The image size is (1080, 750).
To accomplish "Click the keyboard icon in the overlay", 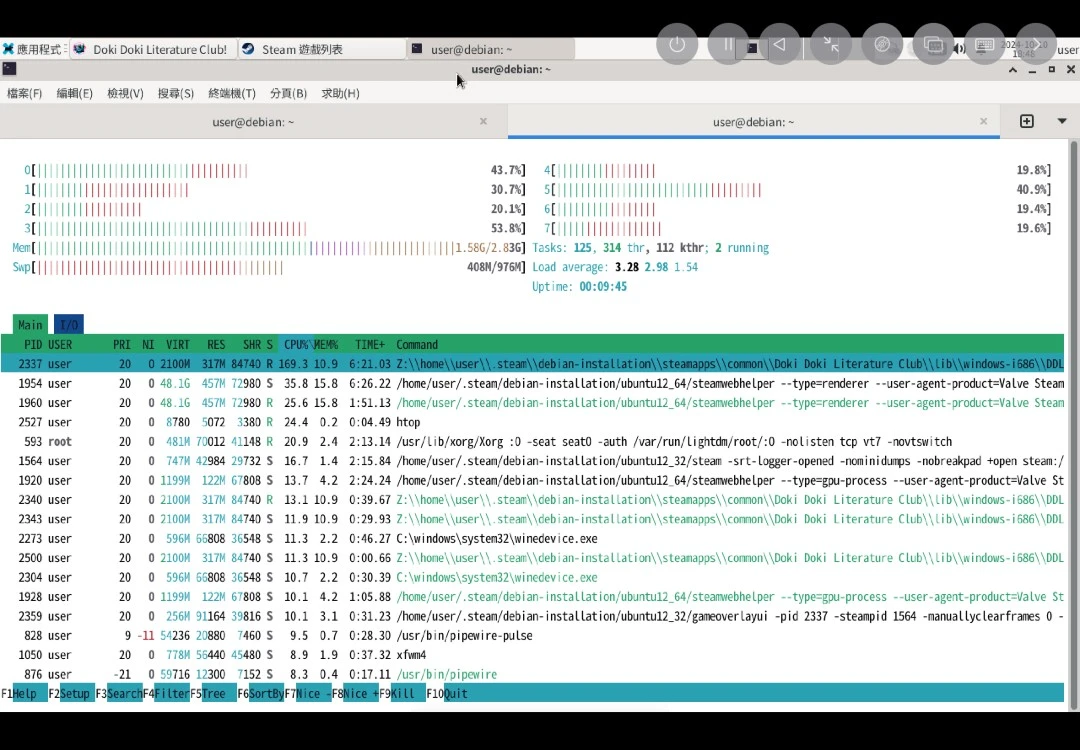I will click(984, 45).
